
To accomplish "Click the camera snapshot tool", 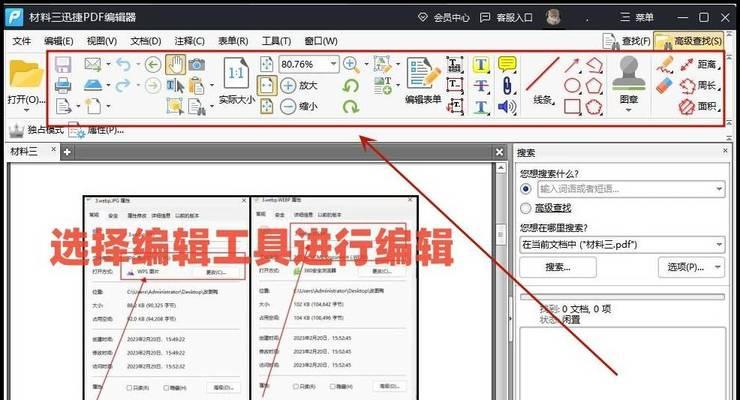I will [196, 64].
